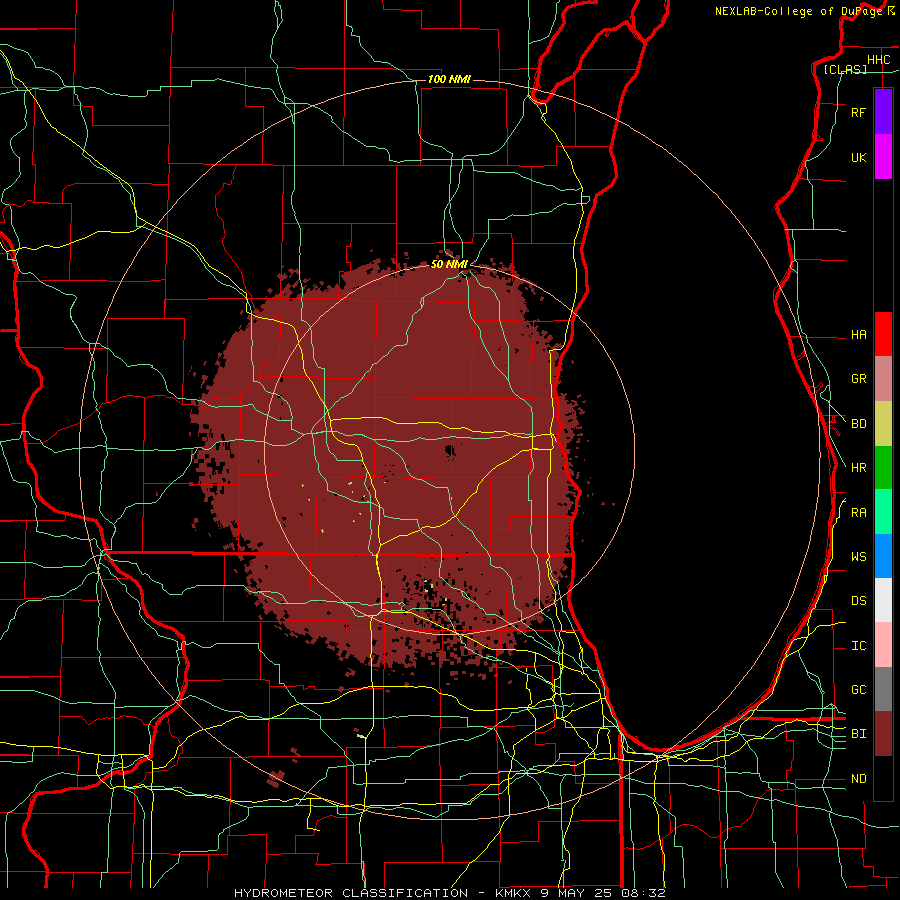Click the IC legend label
900x900 pixels.
click(x=859, y=646)
